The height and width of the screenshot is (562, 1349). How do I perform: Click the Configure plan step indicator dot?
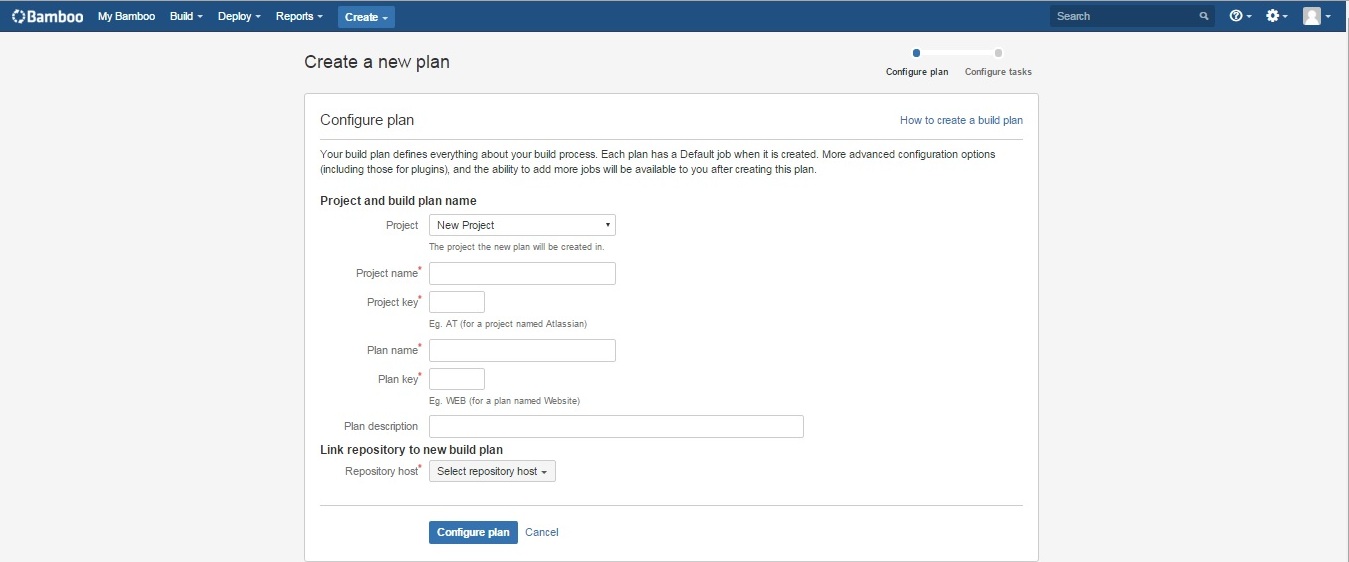pos(916,53)
